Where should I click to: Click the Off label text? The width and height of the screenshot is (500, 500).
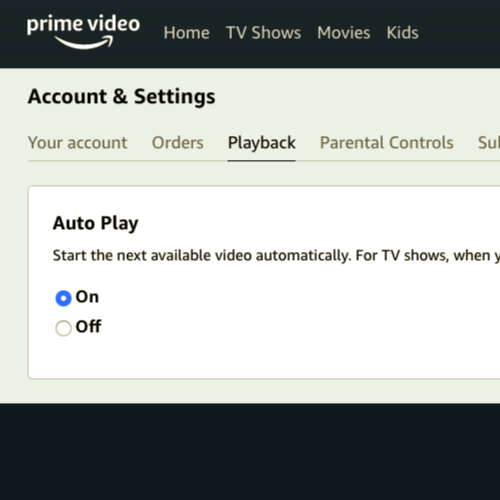[x=89, y=326]
